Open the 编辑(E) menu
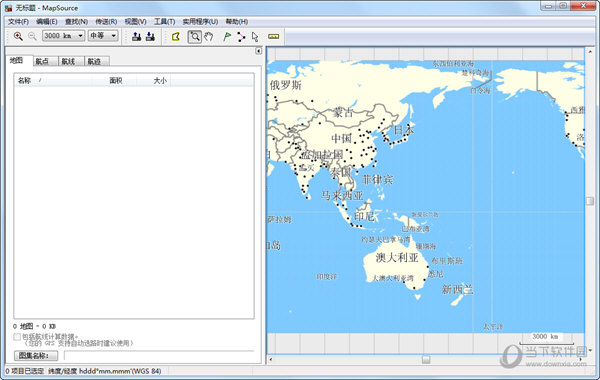This screenshot has height=380, width=600. pyautogui.click(x=47, y=22)
